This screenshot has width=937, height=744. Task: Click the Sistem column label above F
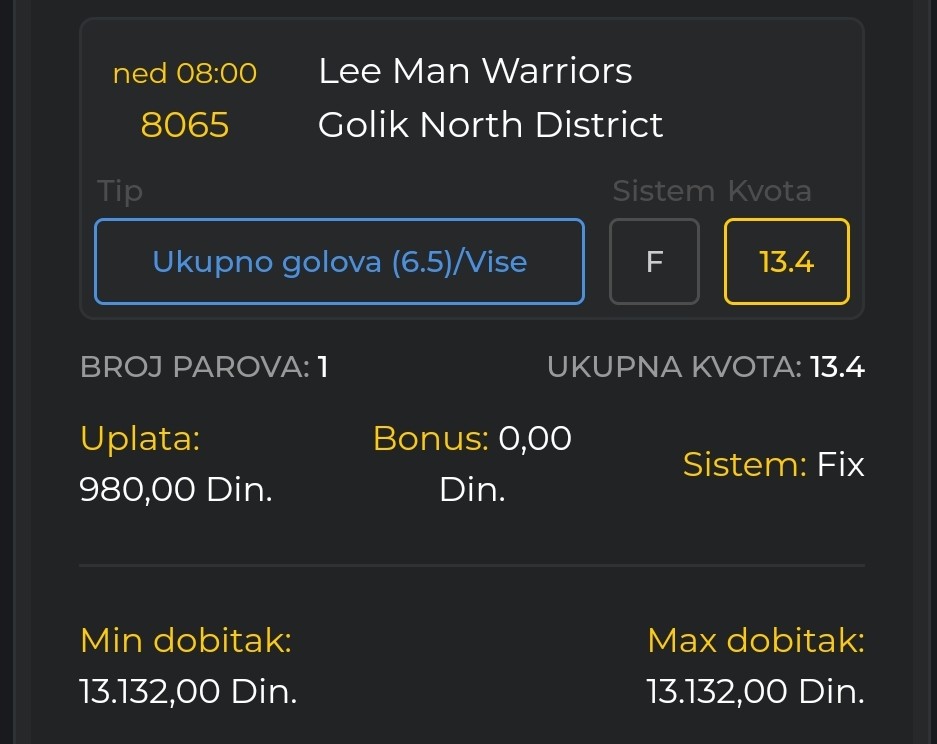point(663,191)
